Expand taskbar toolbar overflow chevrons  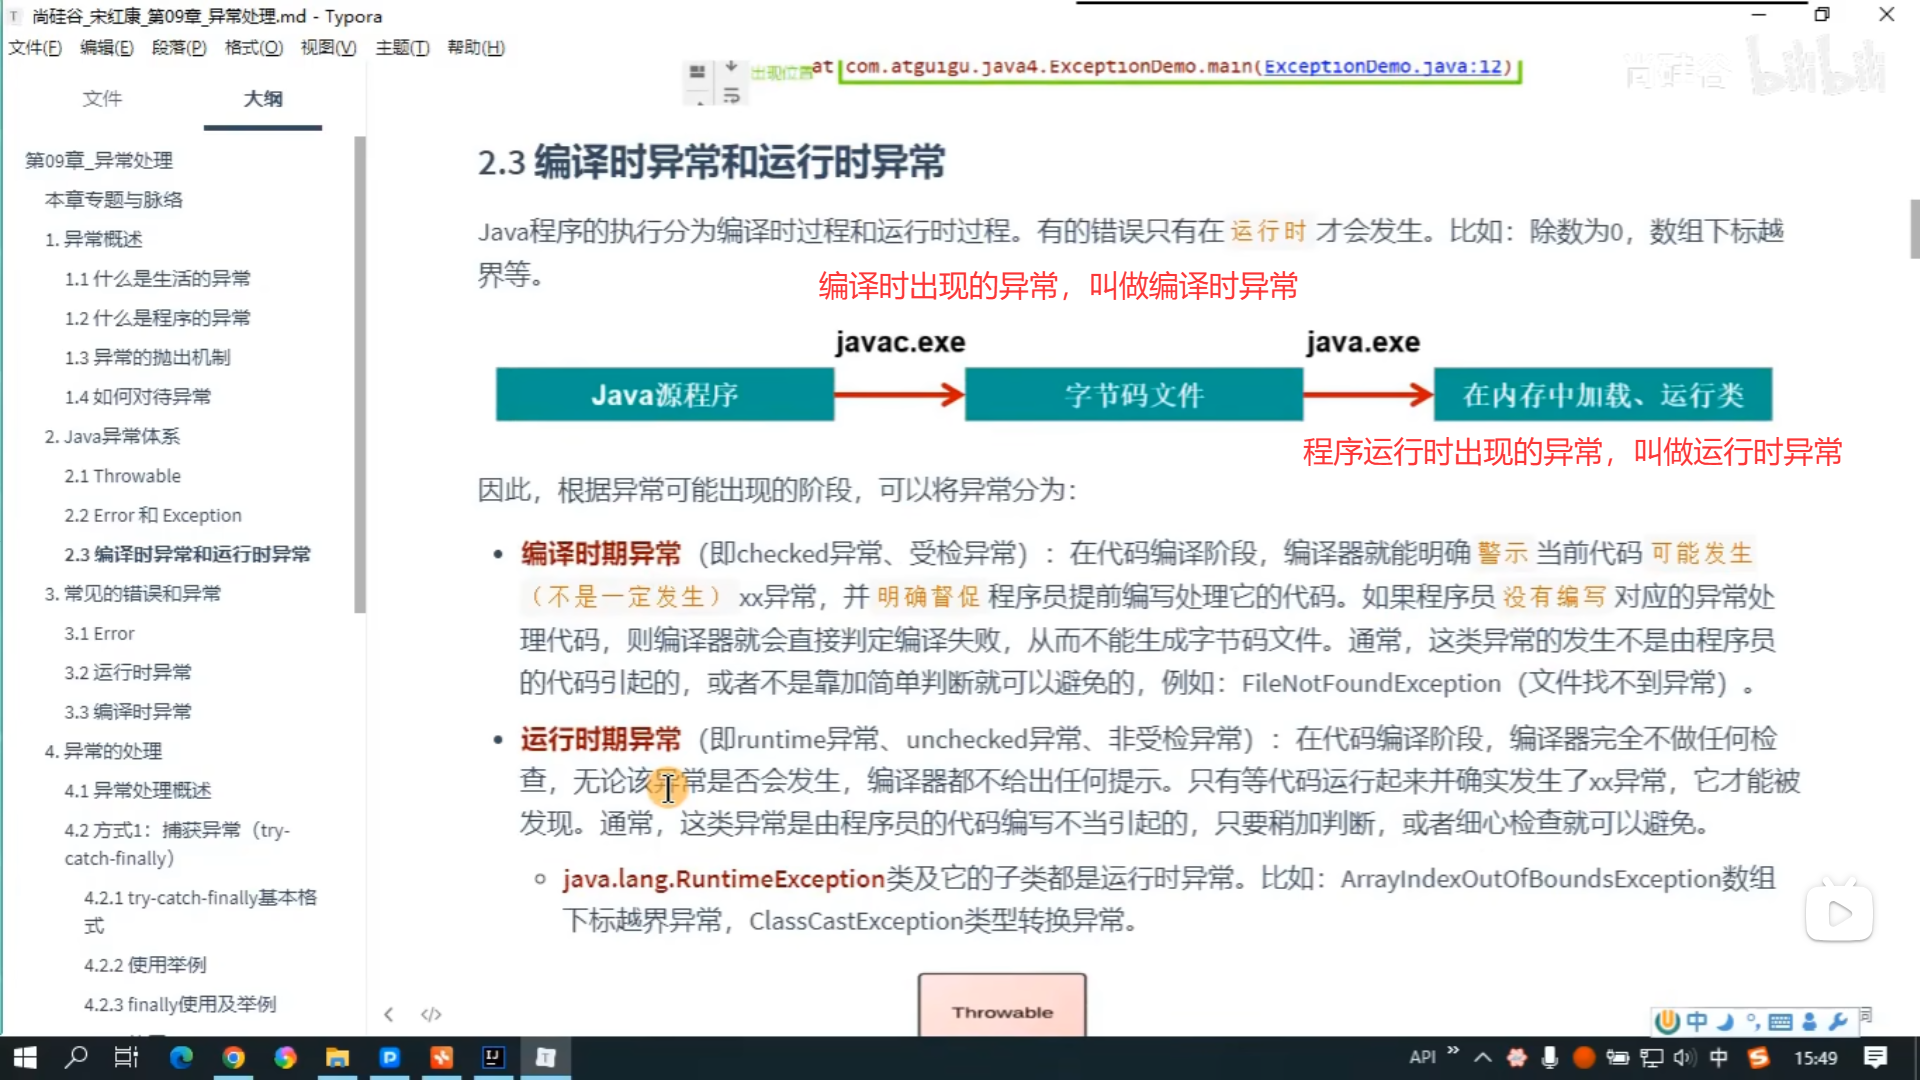click(1453, 1050)
